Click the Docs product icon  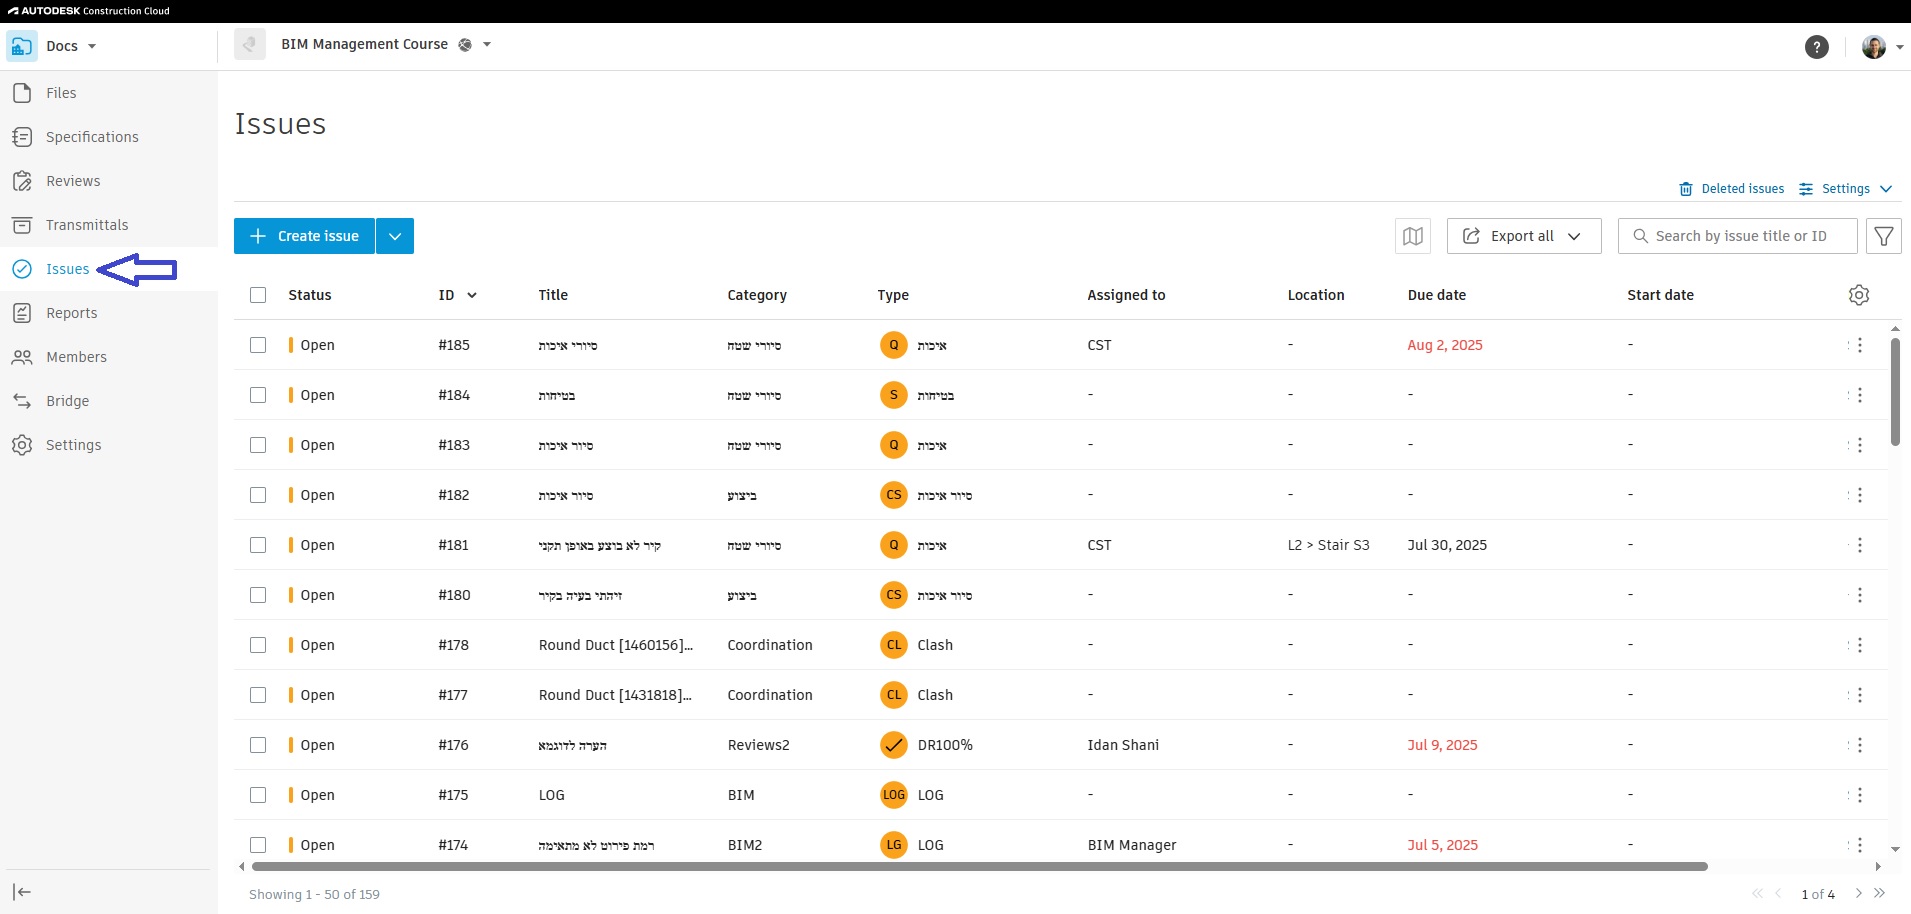point(22,46)
